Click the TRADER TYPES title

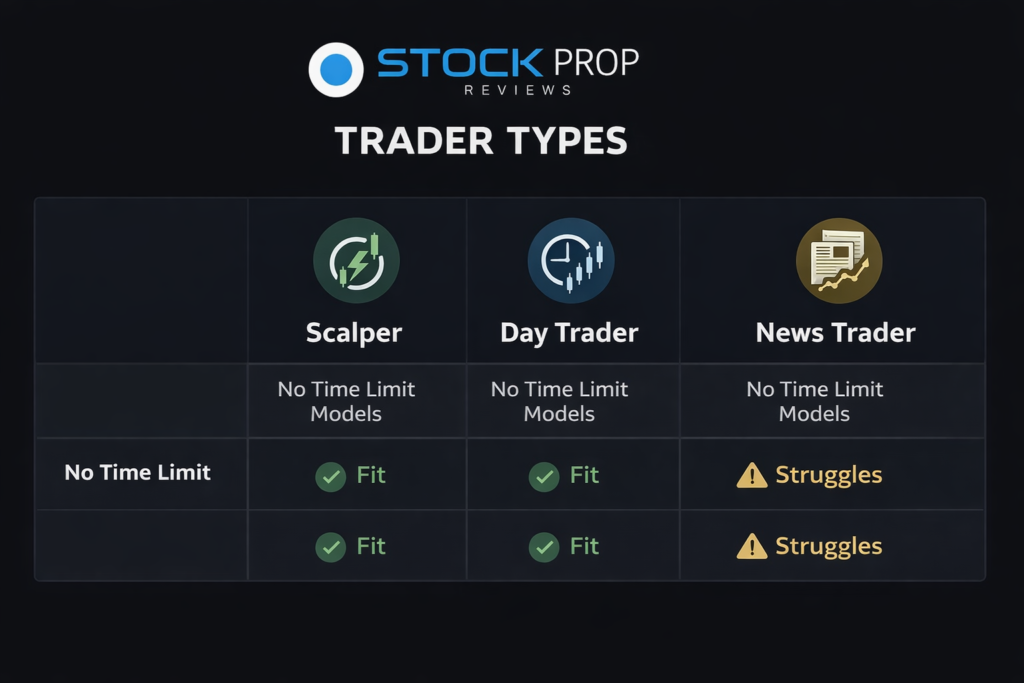[x=481, y=142]
